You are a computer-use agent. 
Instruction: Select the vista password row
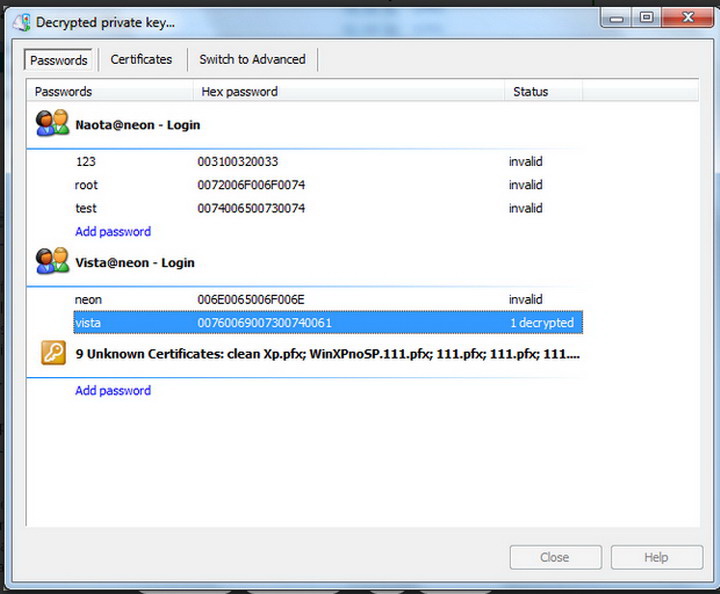328,323
